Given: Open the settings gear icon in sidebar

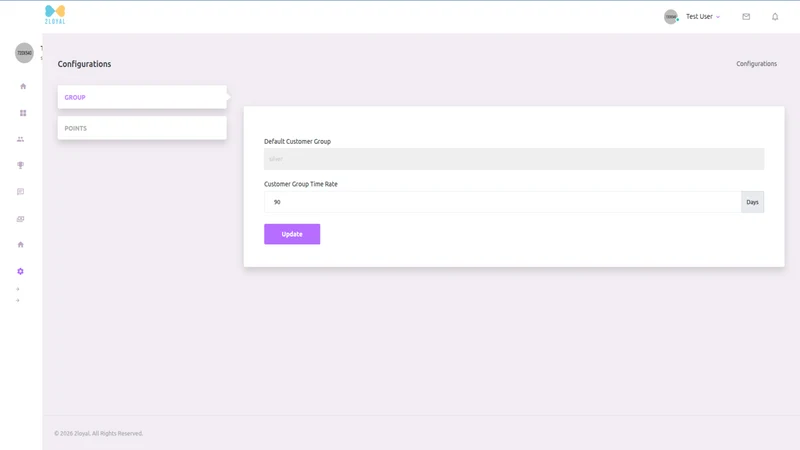Looking at the screenshot, I should point(20,271).
